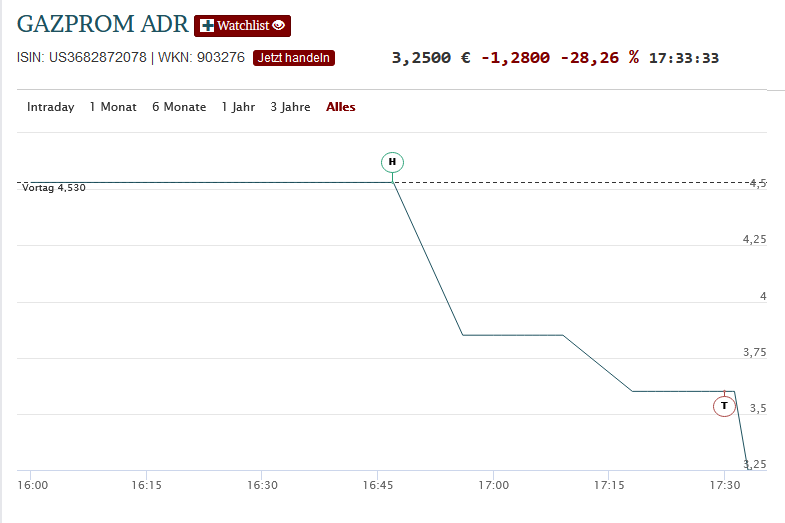
Task: Click the 3,75 y-axis label
Action: pyautogui.click(x=754, y=352)
